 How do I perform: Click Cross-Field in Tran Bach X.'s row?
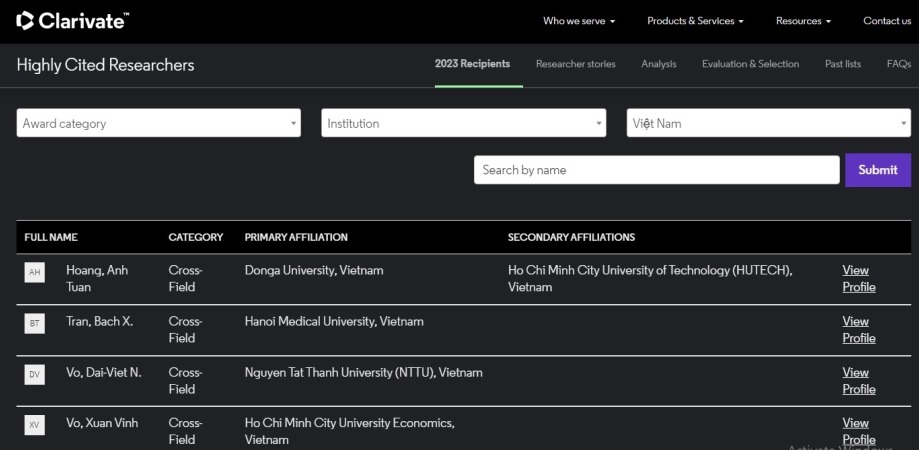tap(185, 330)
